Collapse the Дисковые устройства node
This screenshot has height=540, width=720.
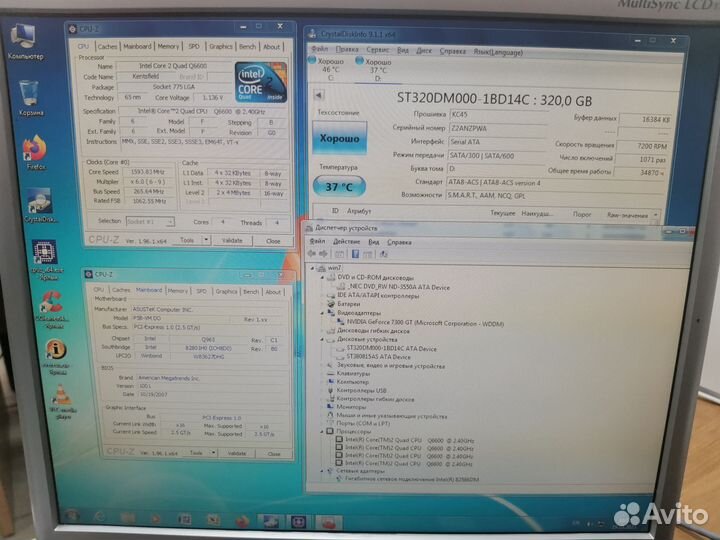click(322, 339)
